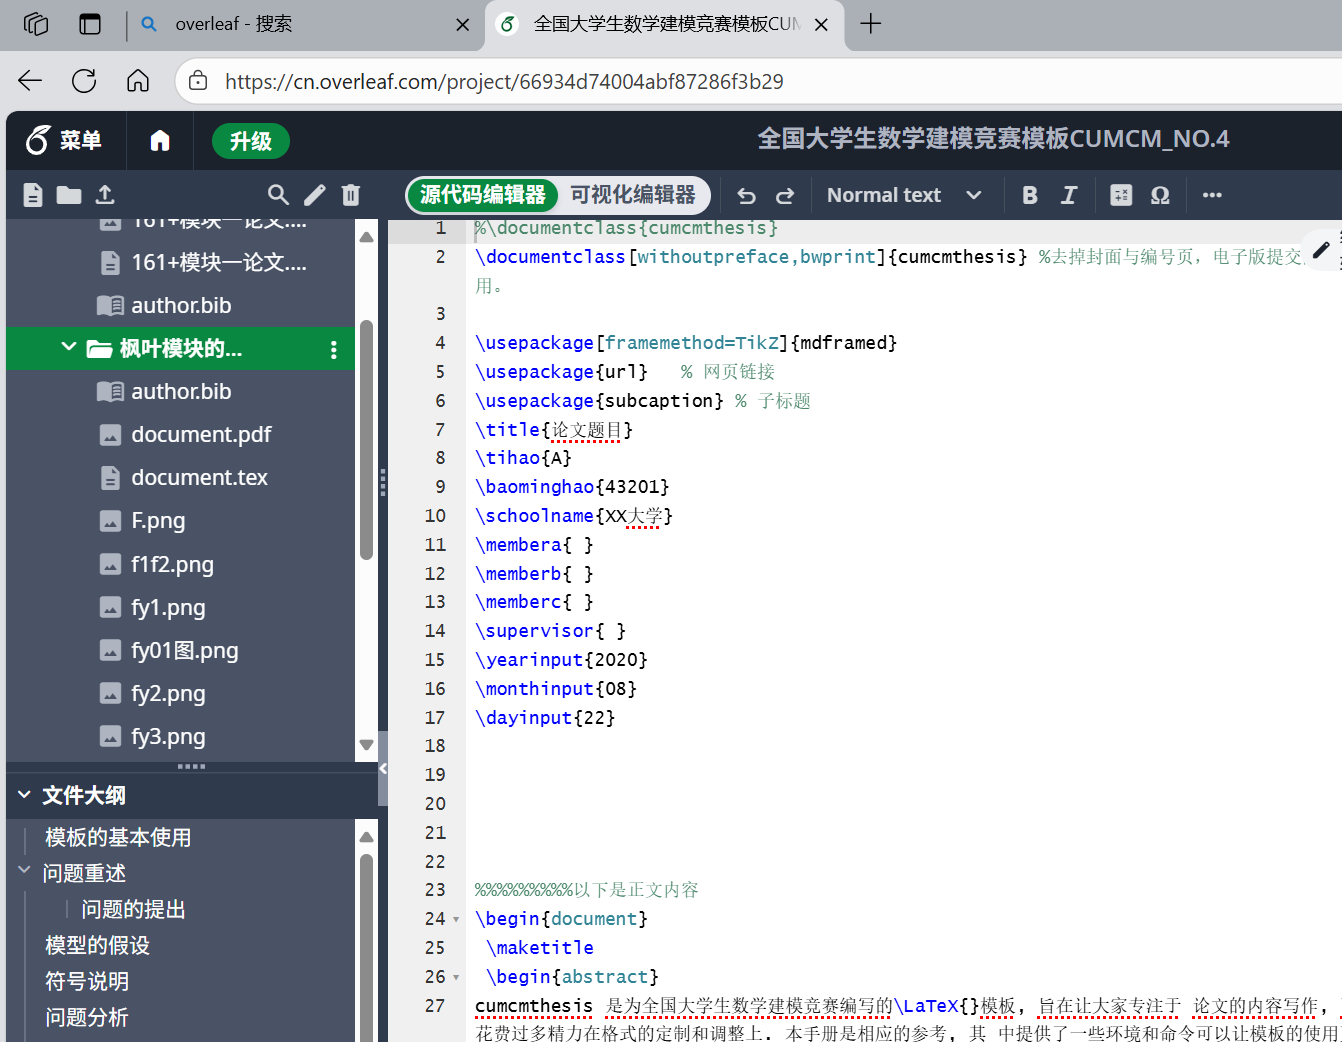Redo the last edit
Viewport: 1342px width, 1042px height.
[785, 195]
